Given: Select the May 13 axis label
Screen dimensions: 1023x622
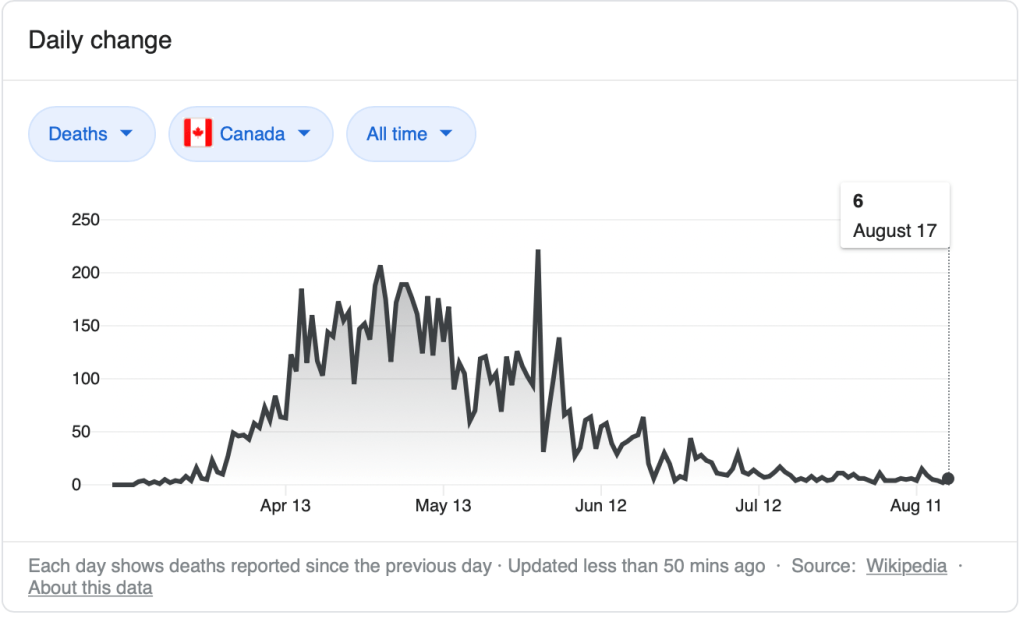Looking at the screenshot, I should (x=442, y=506).
